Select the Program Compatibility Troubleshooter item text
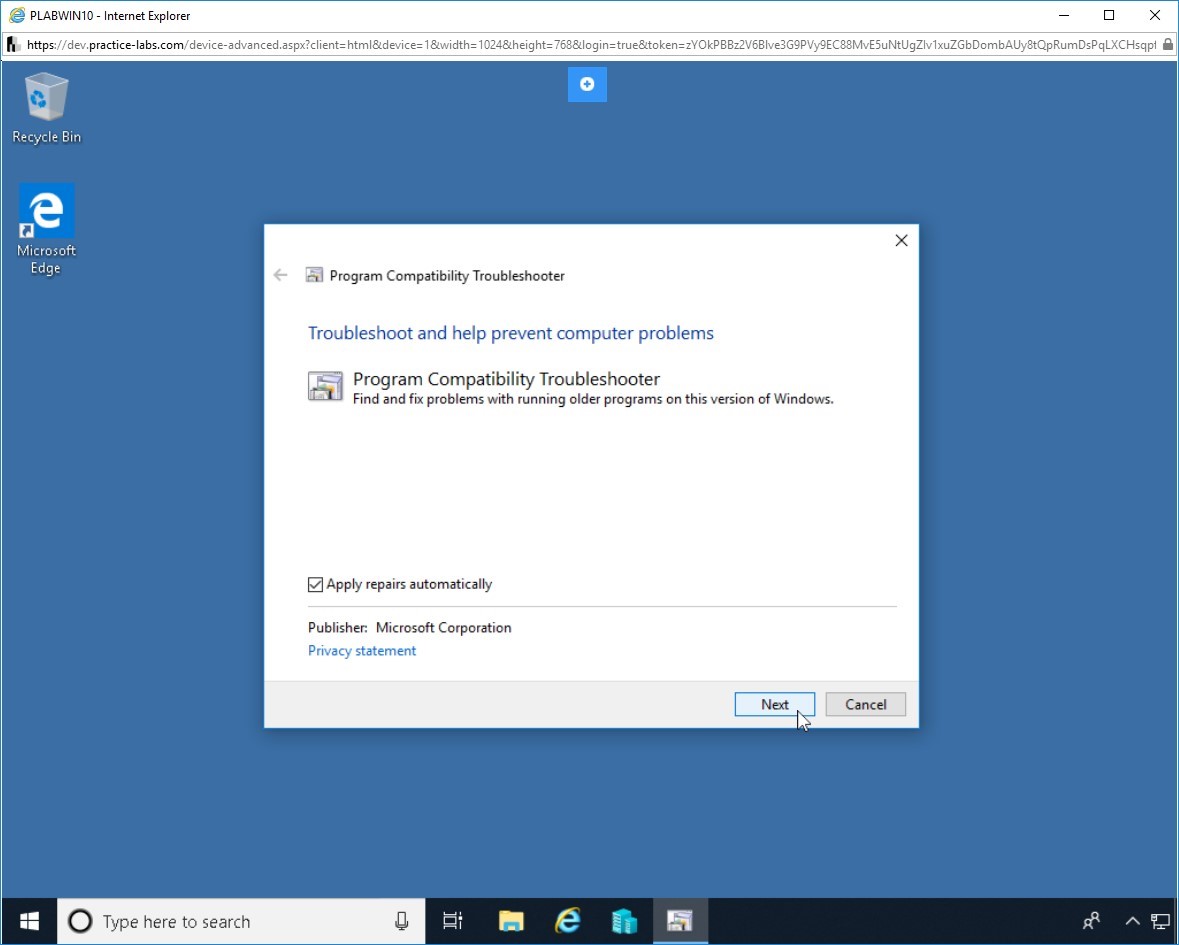This screenshot has width=1179, height=945. (507, 379)
